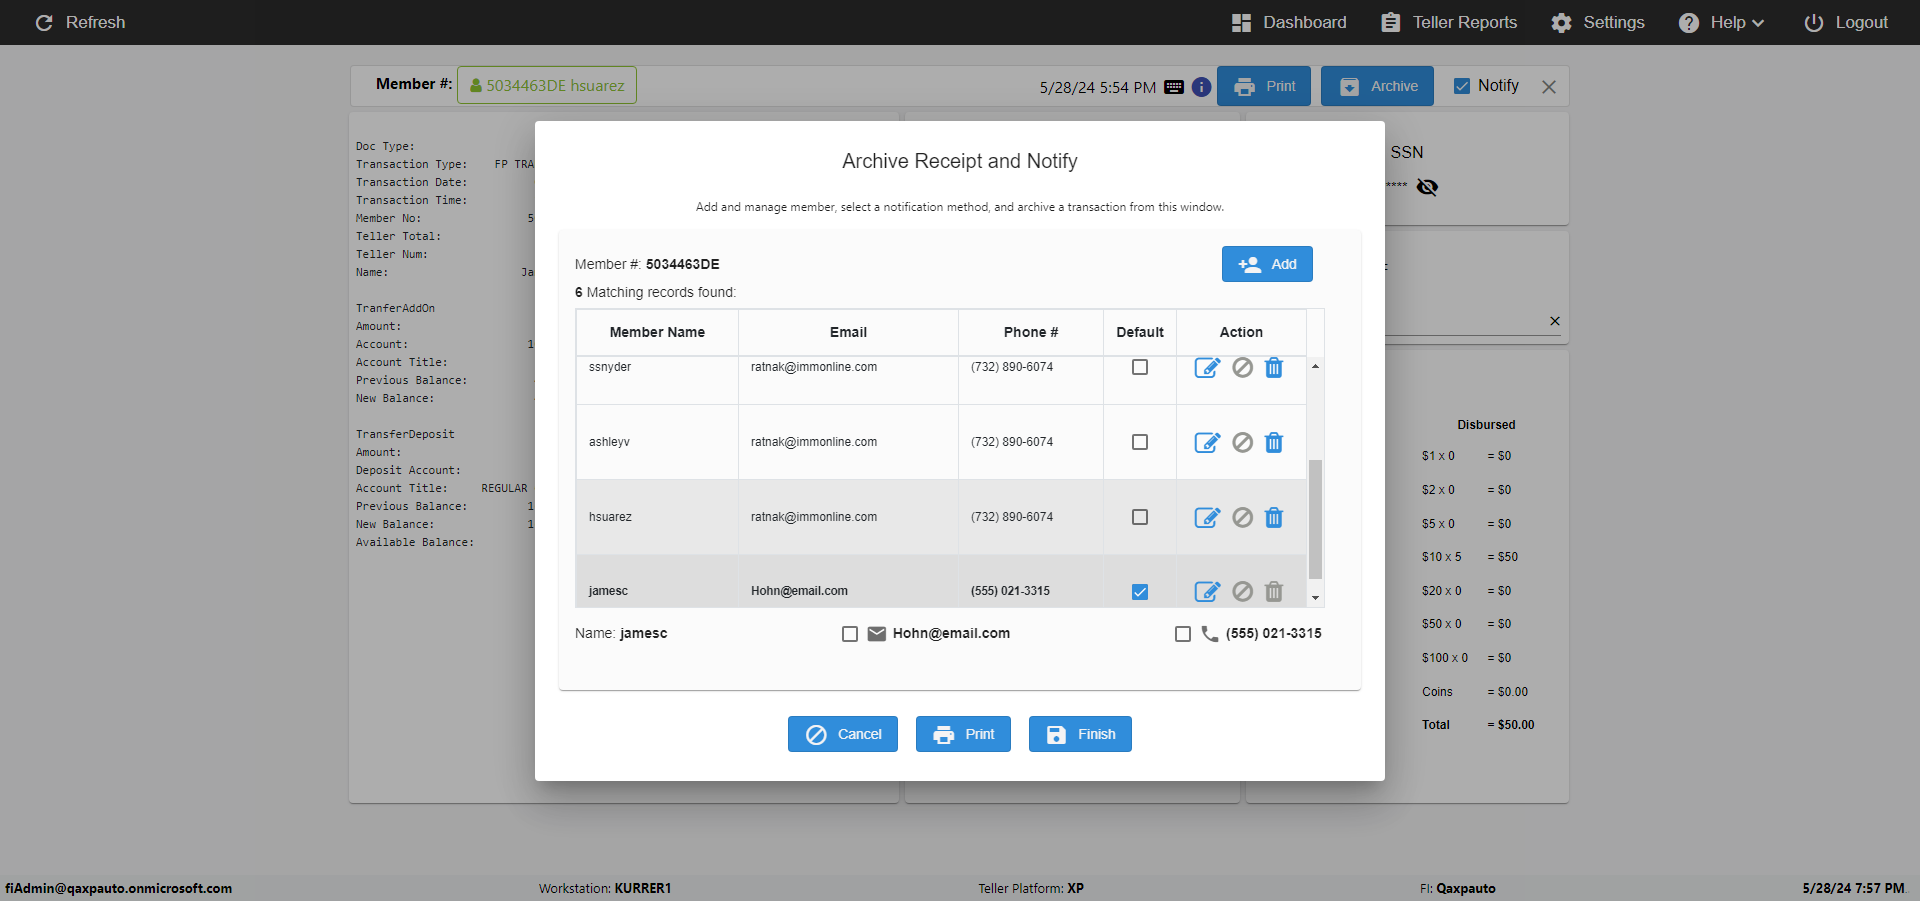Delete the ssnyder member record
This screenshot has width=1920, height=901.
click(1274, 368)
